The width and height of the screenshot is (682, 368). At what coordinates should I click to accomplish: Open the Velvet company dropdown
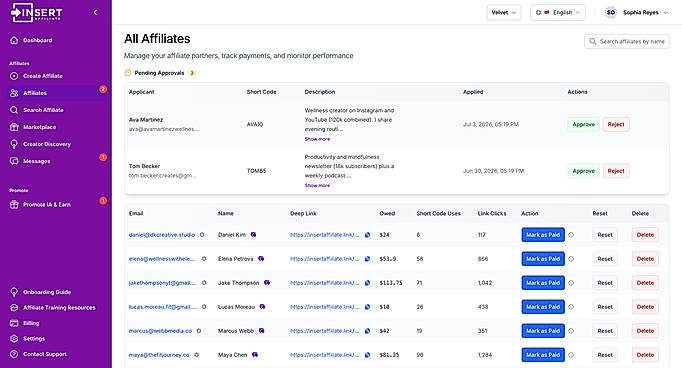504,13
